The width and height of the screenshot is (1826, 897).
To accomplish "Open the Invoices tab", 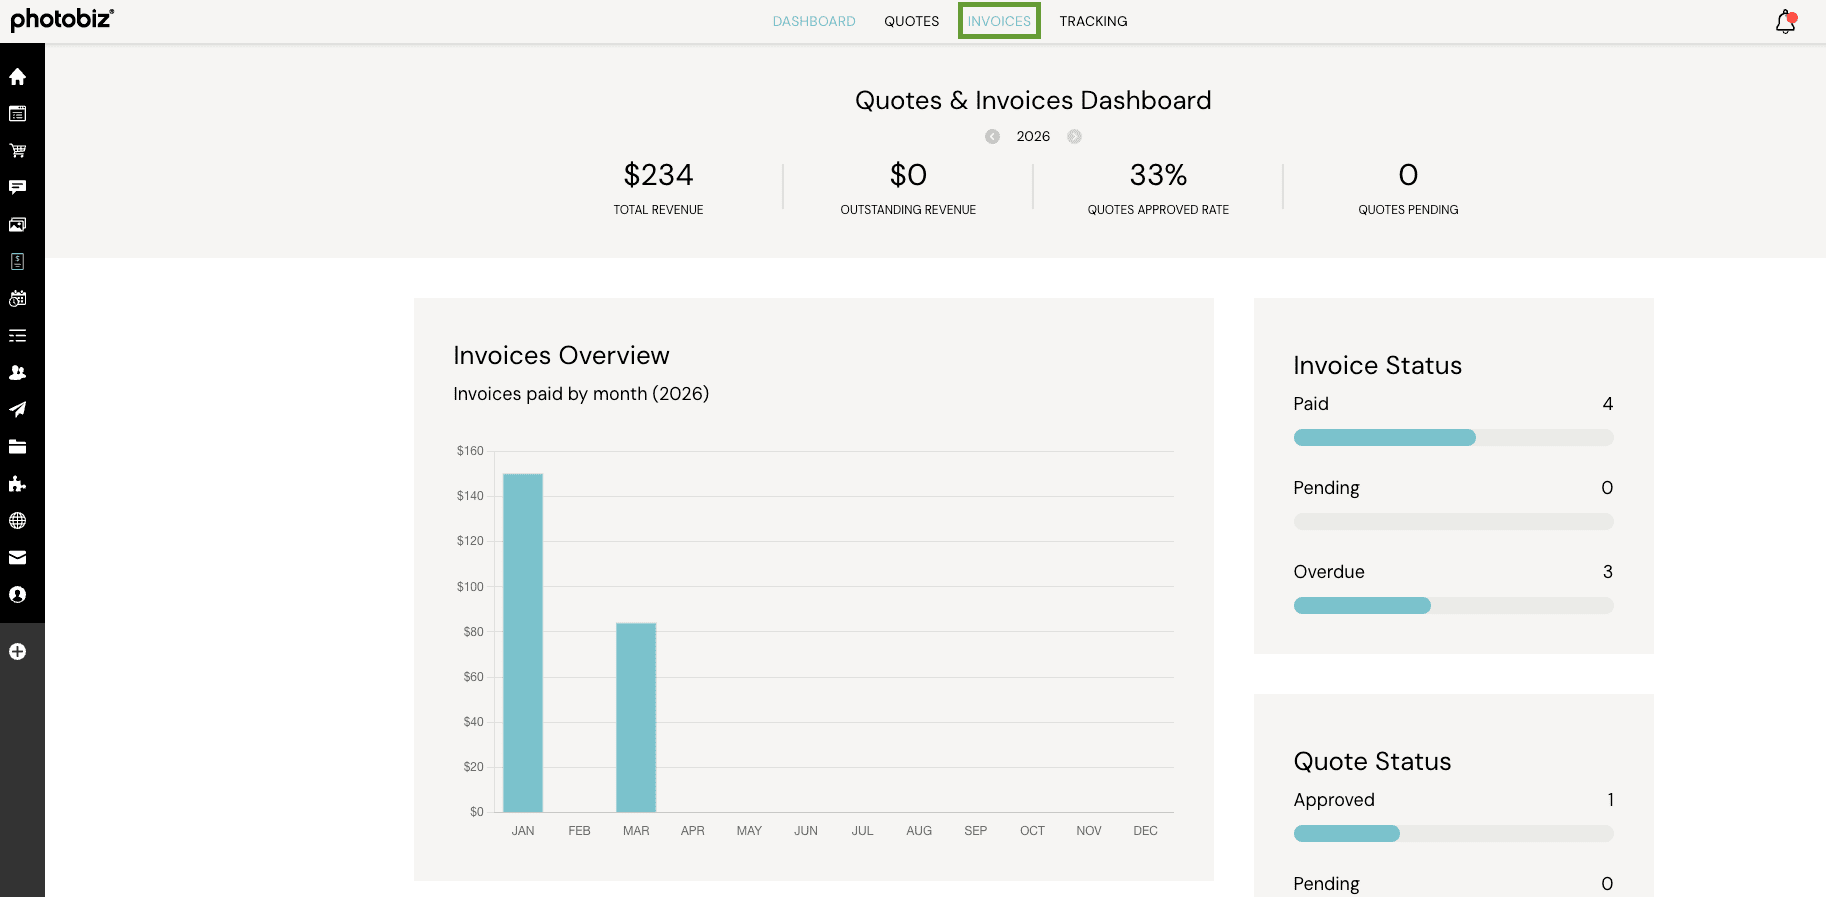I will tap(999, 21).
